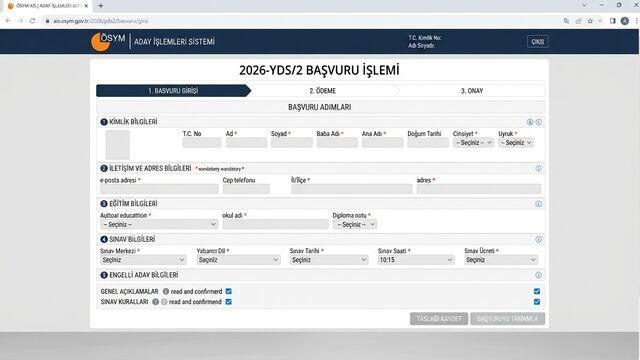Click the info icon for Eğitim Bilgileri
Screen dimensions: 640x360
point(539,204)
